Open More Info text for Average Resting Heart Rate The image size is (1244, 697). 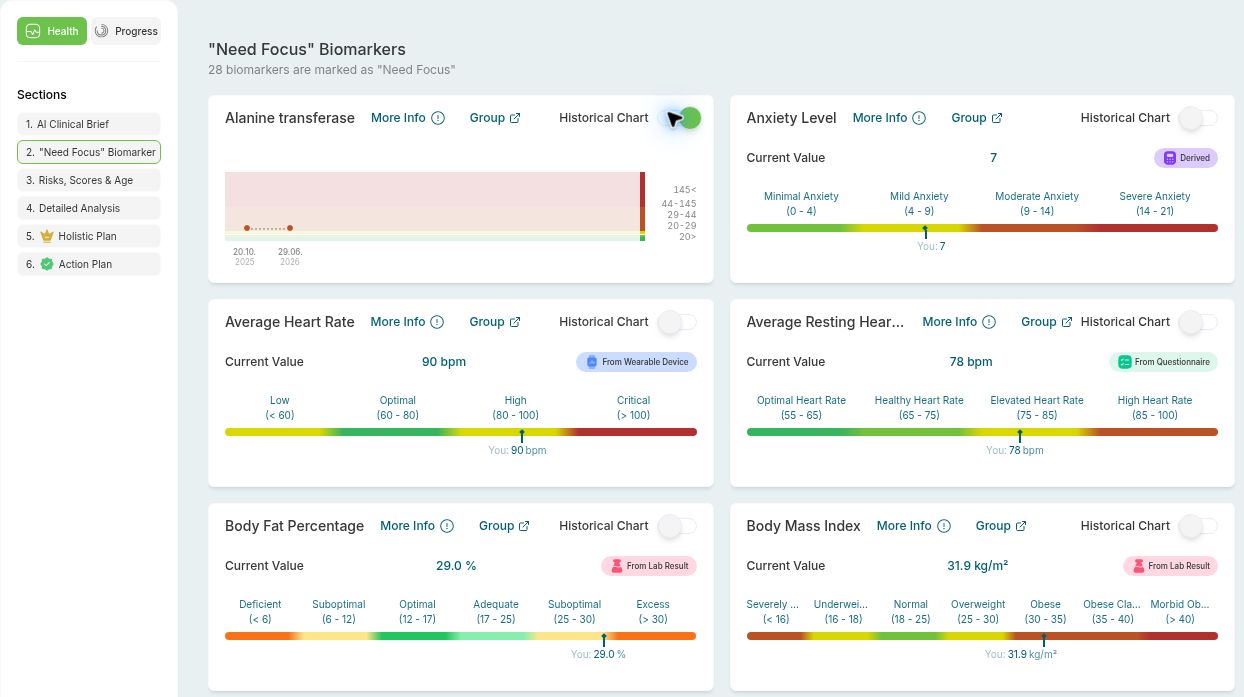click(x=950, y=322)
